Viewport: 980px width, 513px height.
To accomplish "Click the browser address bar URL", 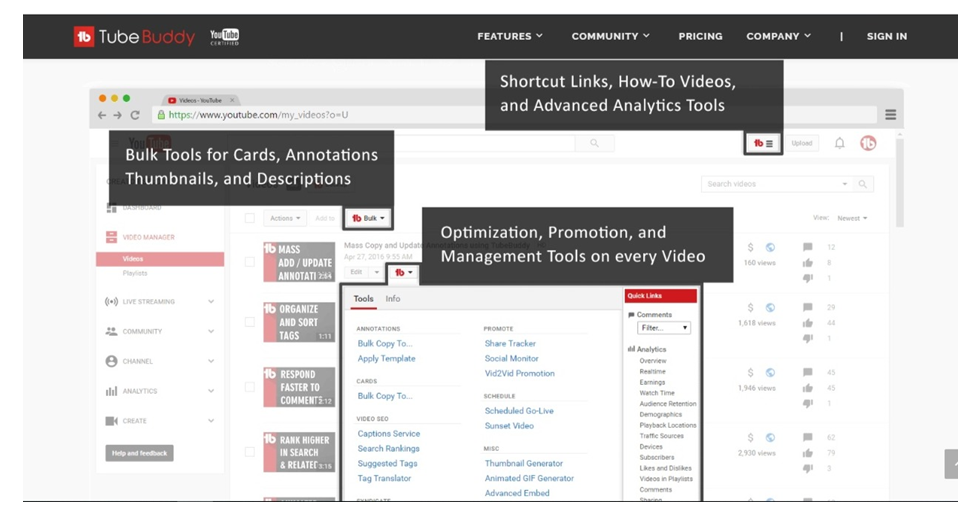I will (258, 115).
